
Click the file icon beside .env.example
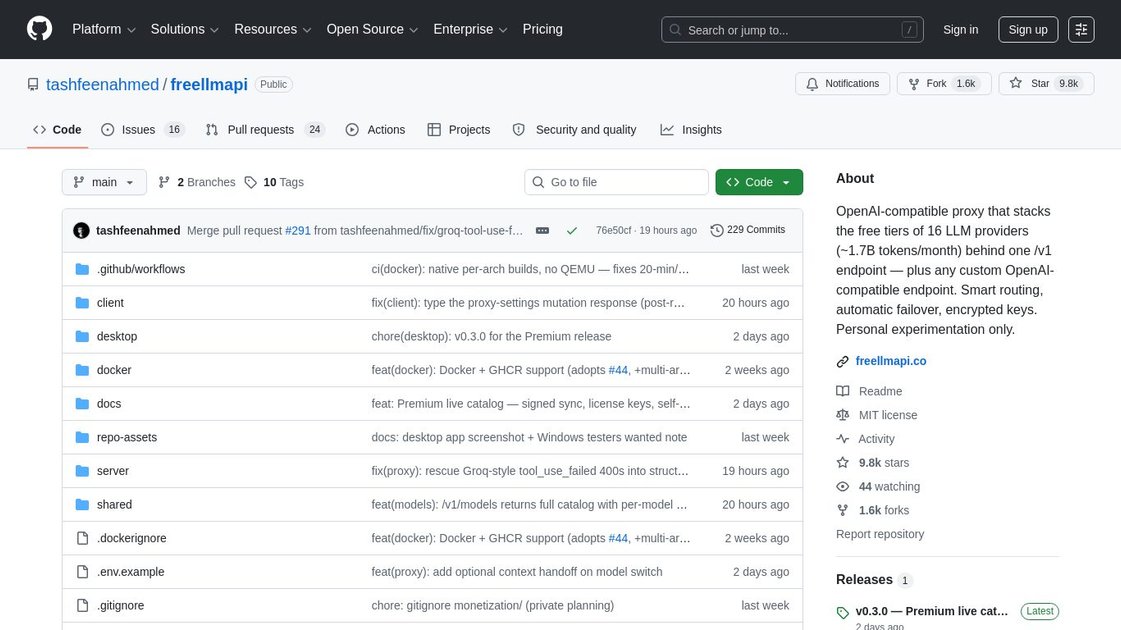pos(82,571)
